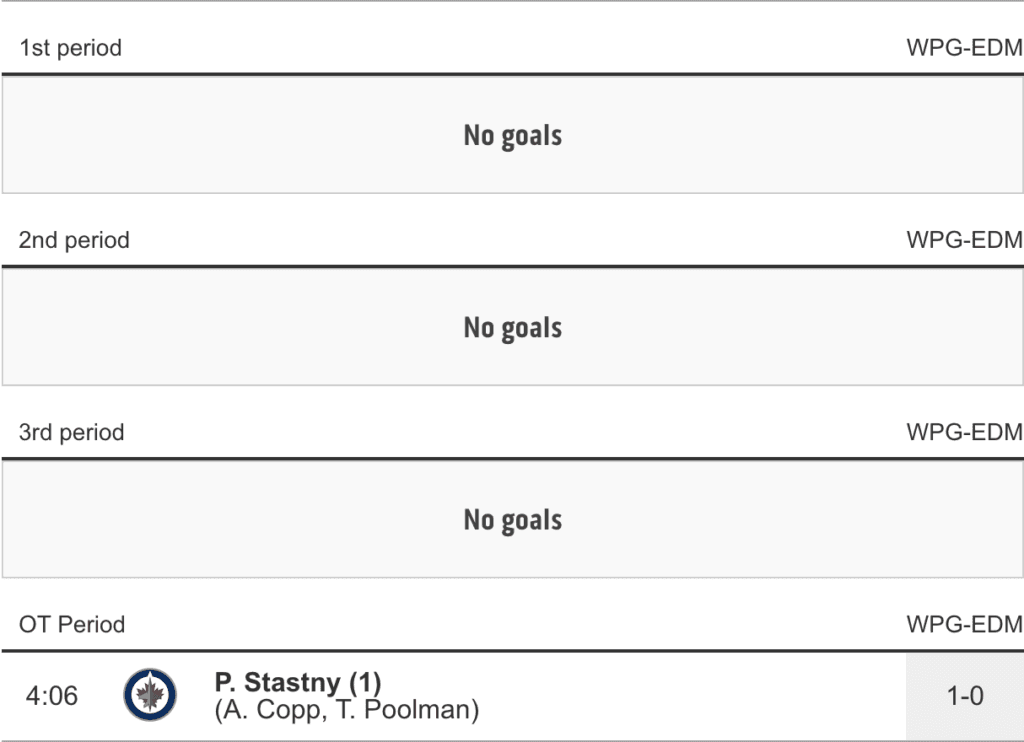Click the dark divider under OT Period heading
Screen dimensions: 1024x742
coord(512,651)
